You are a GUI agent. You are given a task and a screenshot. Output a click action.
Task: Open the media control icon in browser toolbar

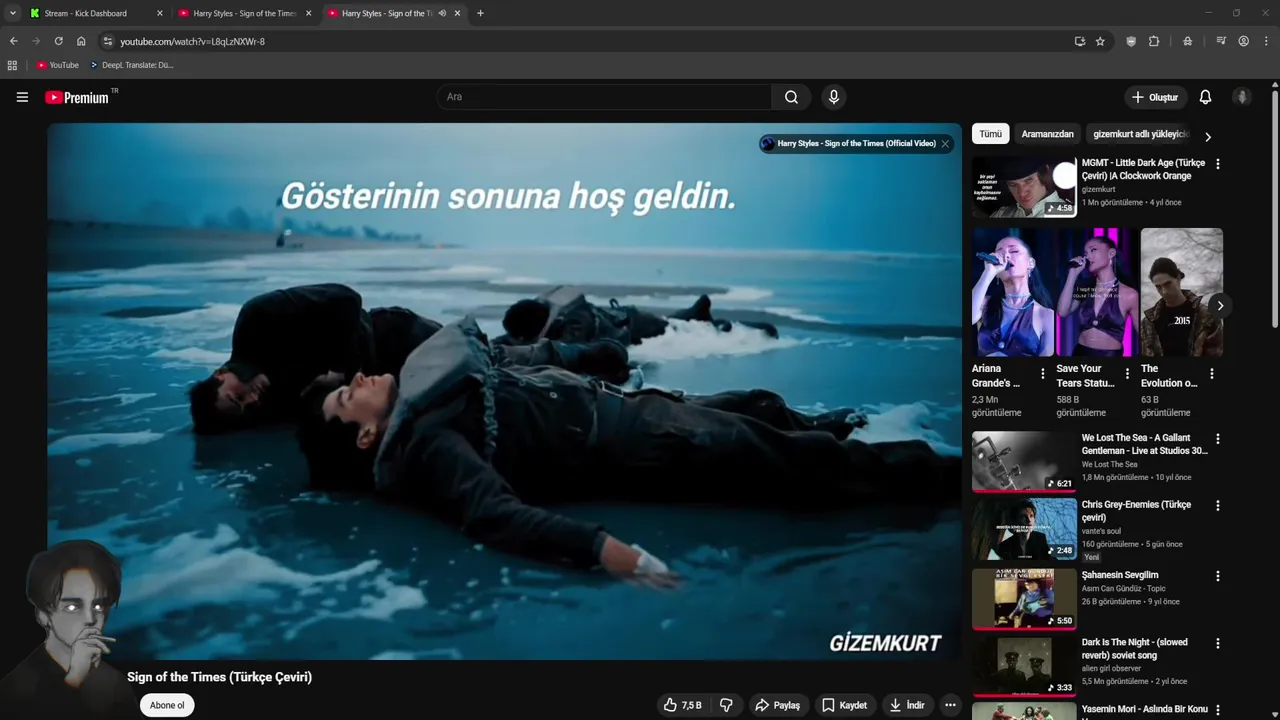click(x=1221, y=41)
